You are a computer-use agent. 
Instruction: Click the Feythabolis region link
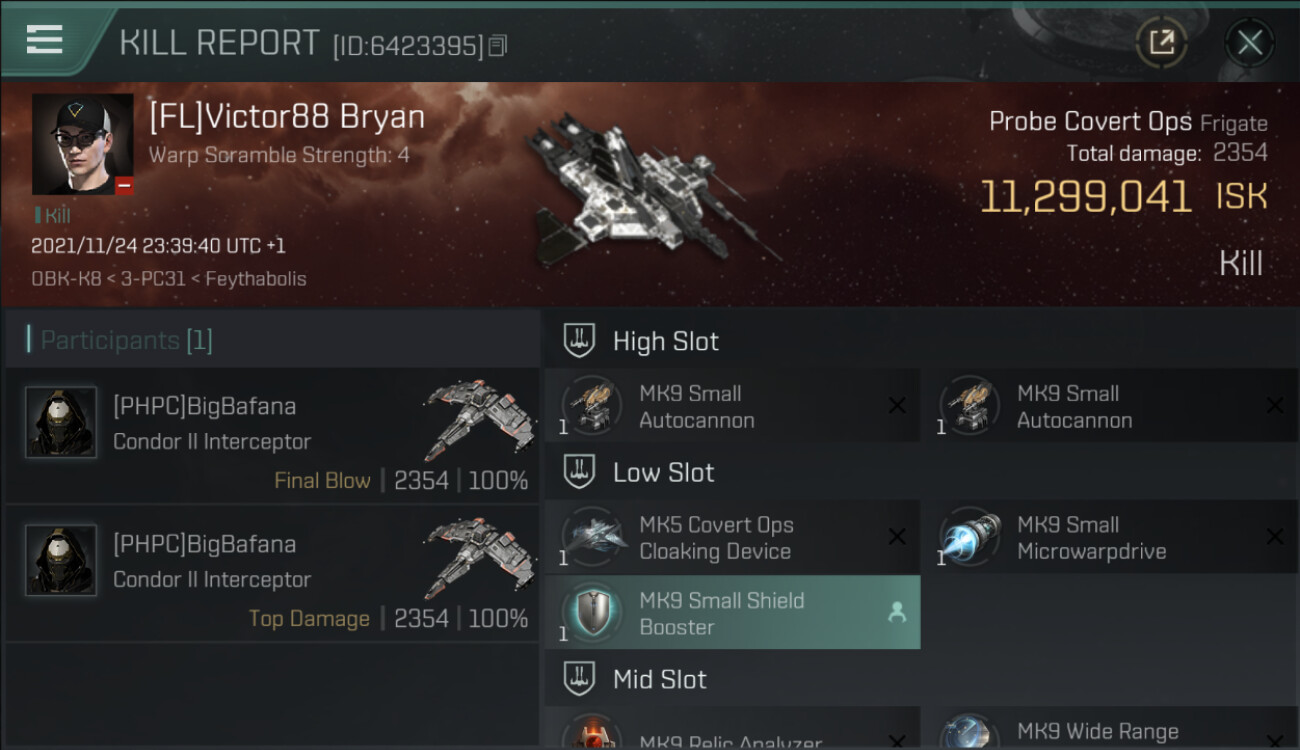(256, 279)
